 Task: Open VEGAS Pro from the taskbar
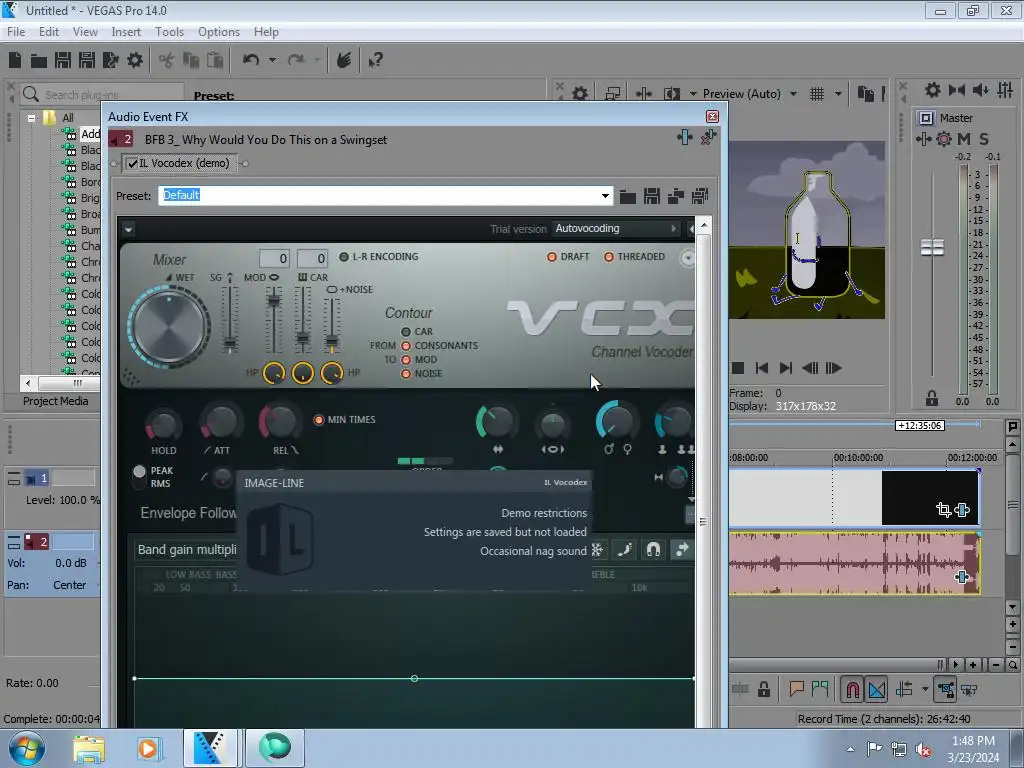(x=210, y=748)
